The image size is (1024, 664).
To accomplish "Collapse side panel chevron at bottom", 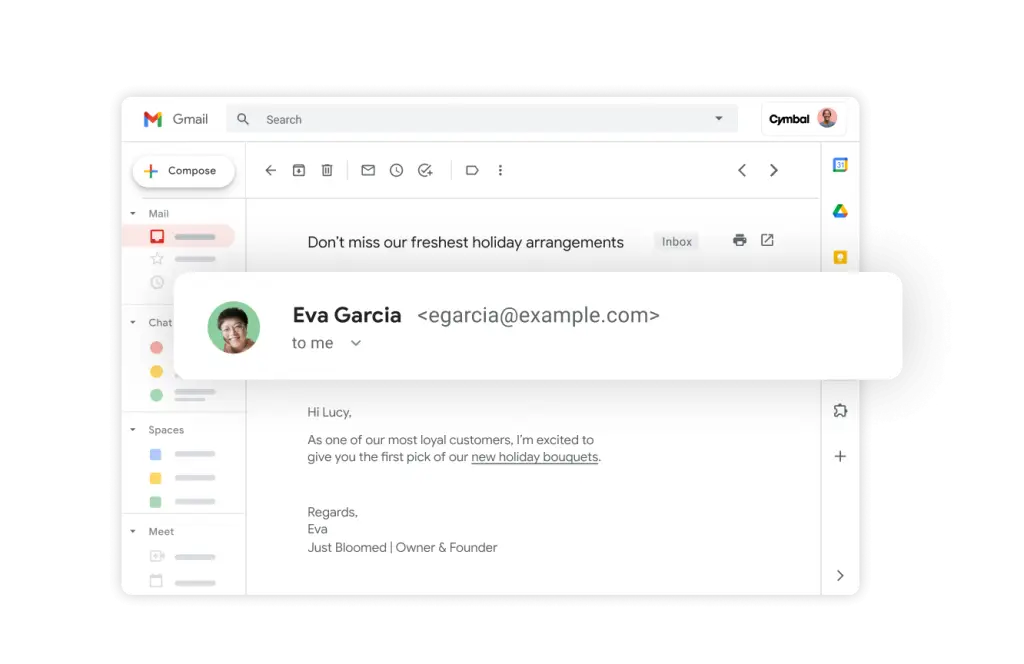I will (840, 575).
